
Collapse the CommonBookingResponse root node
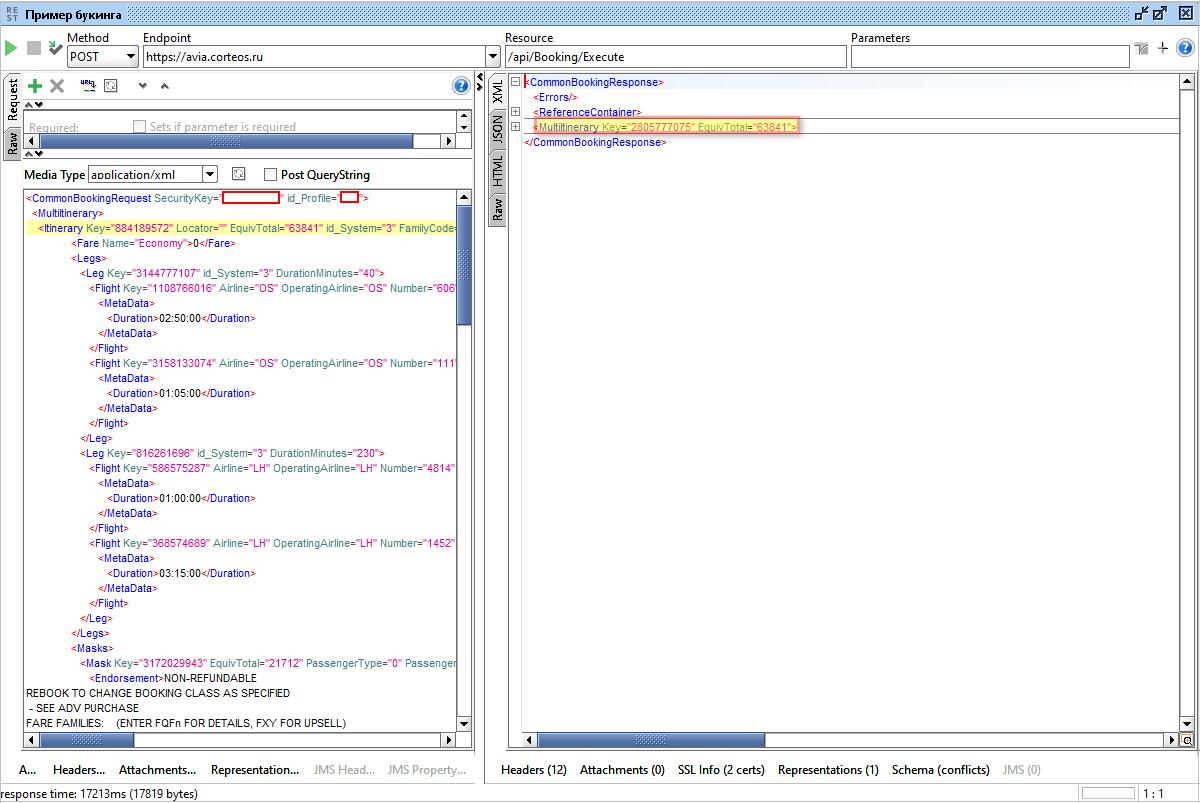[x=515, y=83]
